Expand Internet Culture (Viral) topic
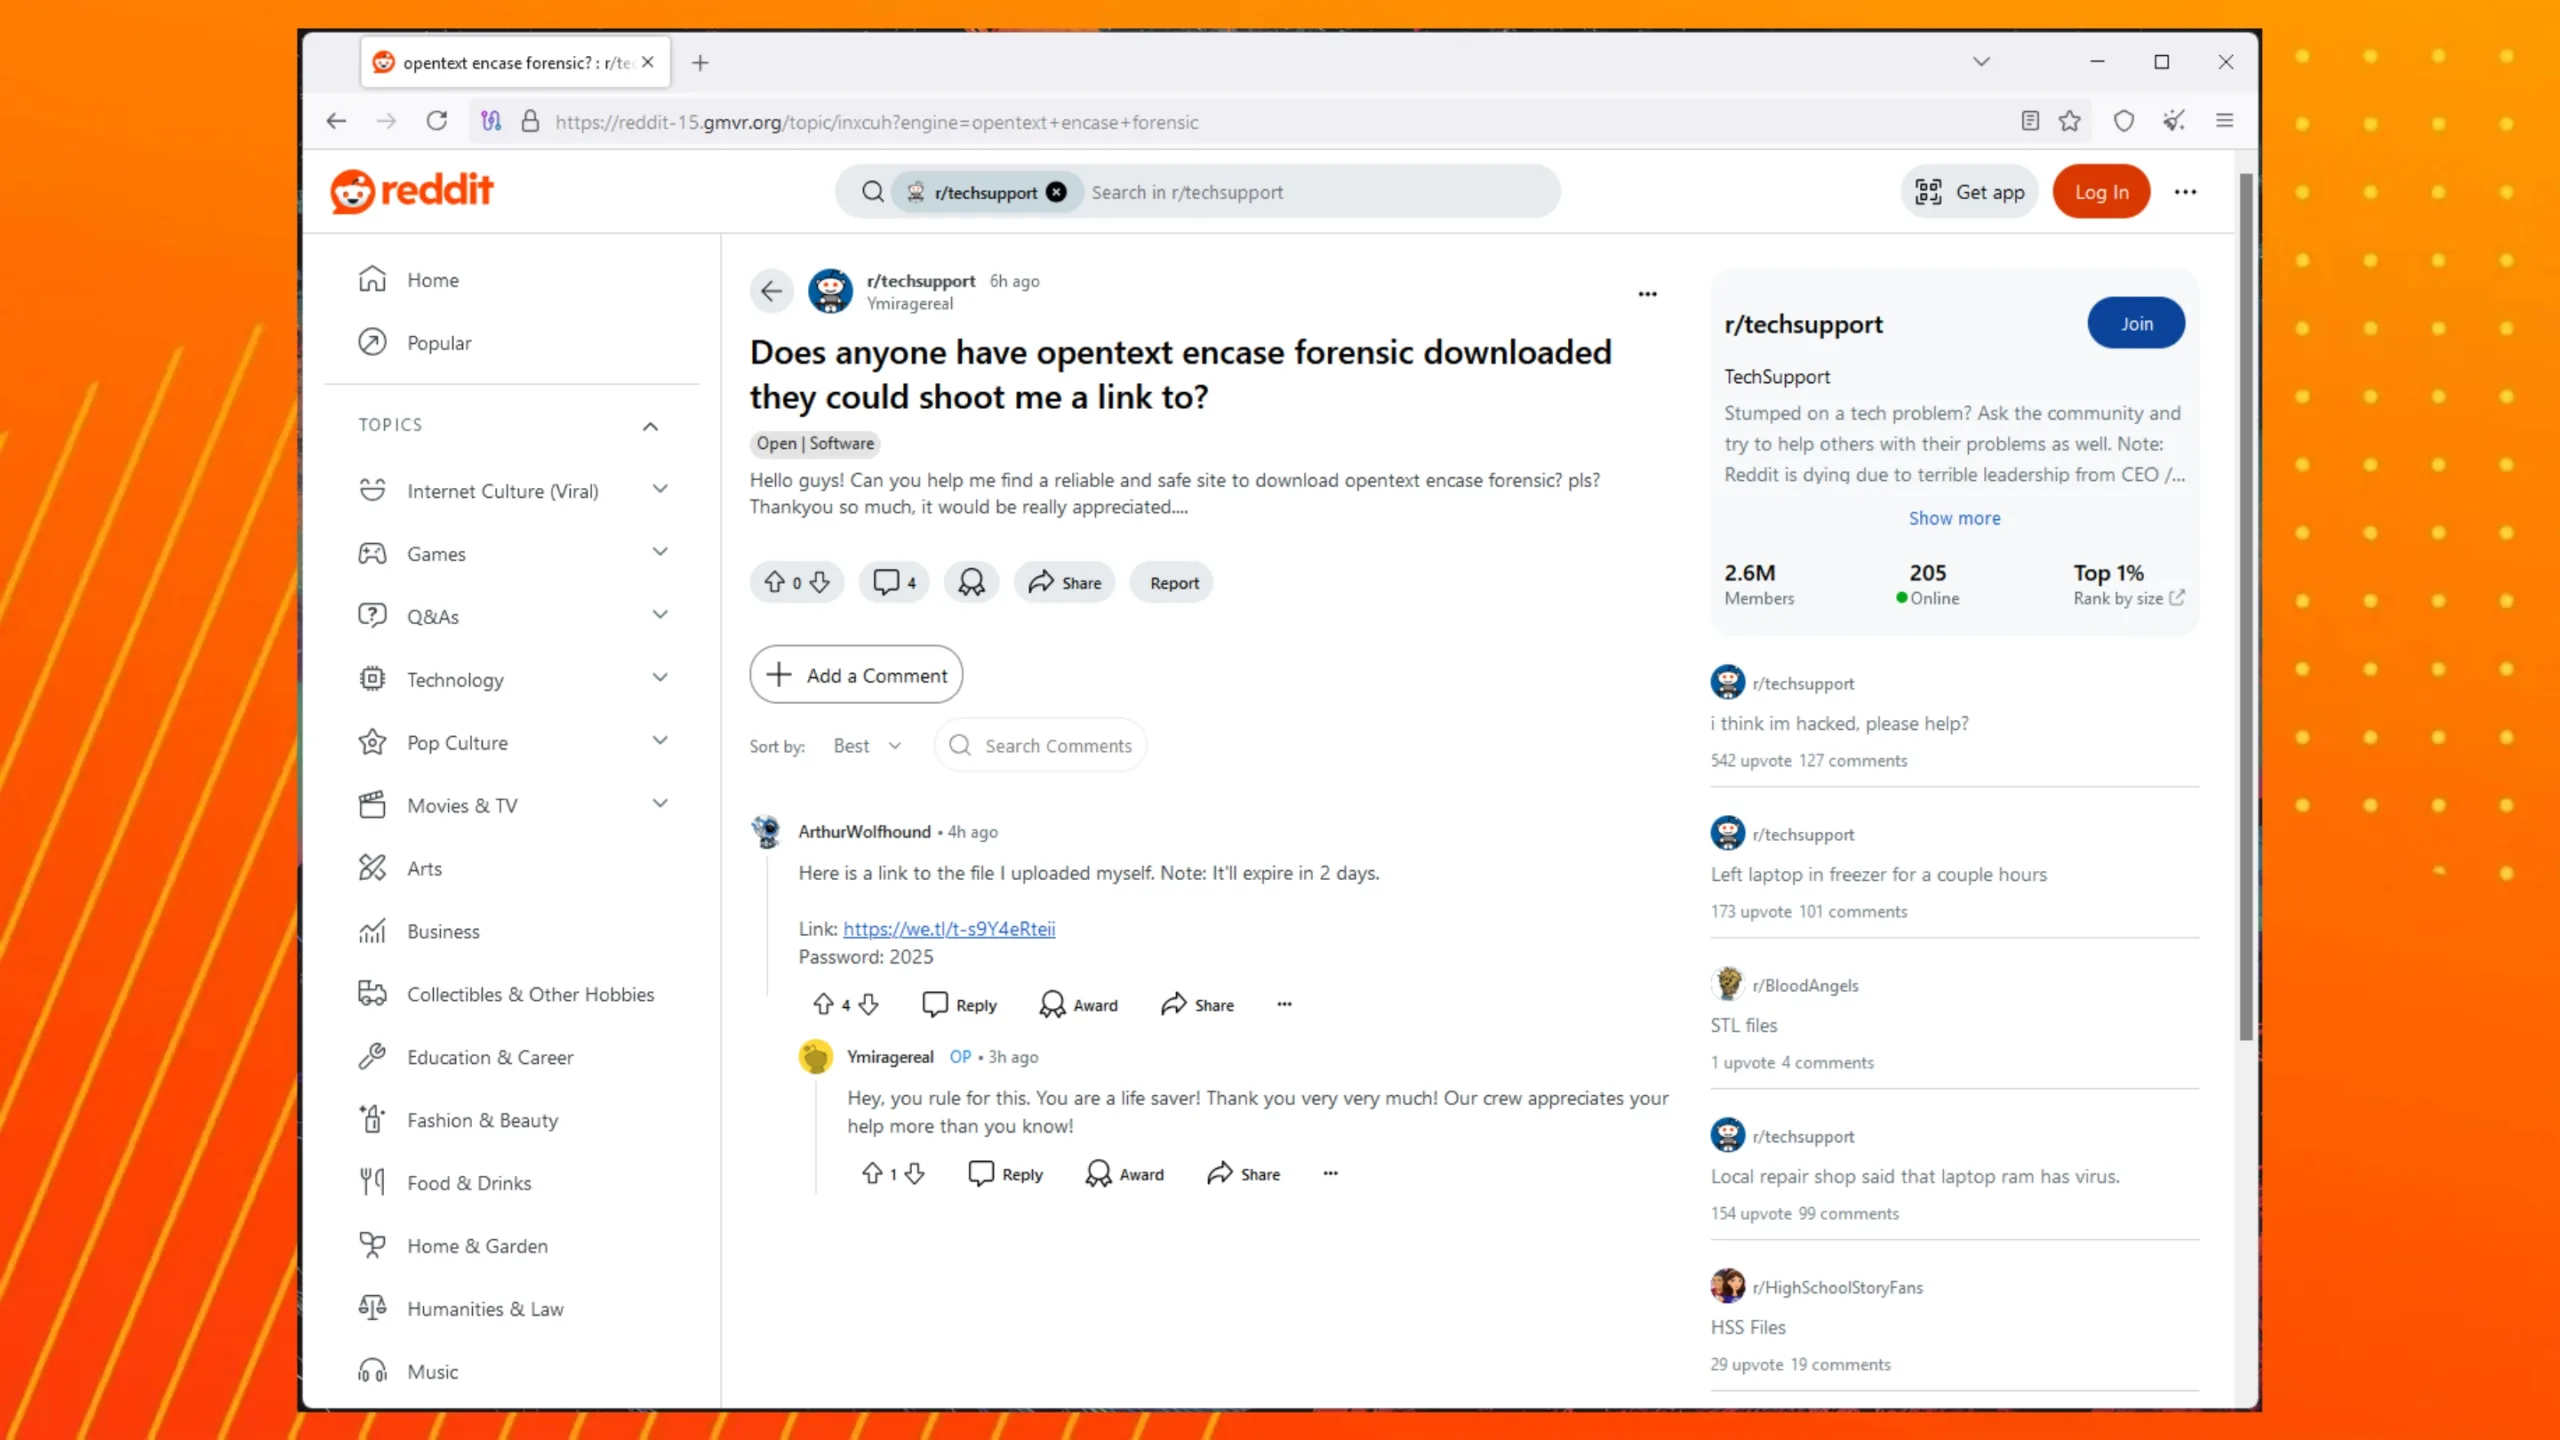The width and height of the screenshot is (2560, 1440). click(660, 489)
